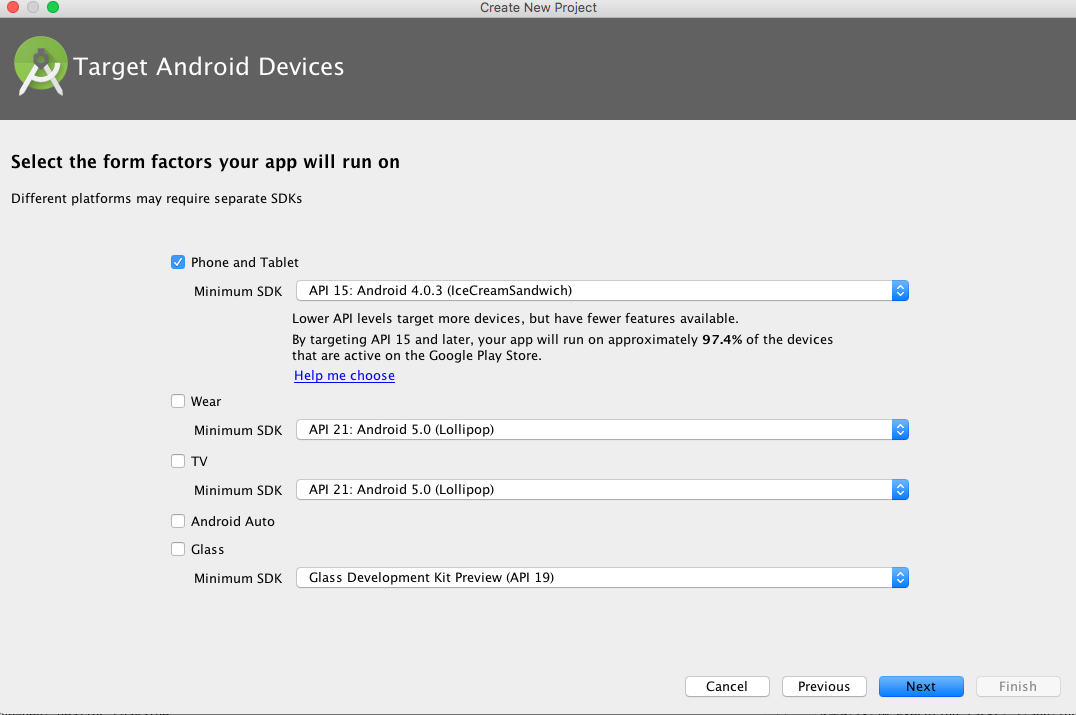Open the Wear Minimum SDK dropdown
This screenshot has height=715, width=1076.
tap(601, 430)
